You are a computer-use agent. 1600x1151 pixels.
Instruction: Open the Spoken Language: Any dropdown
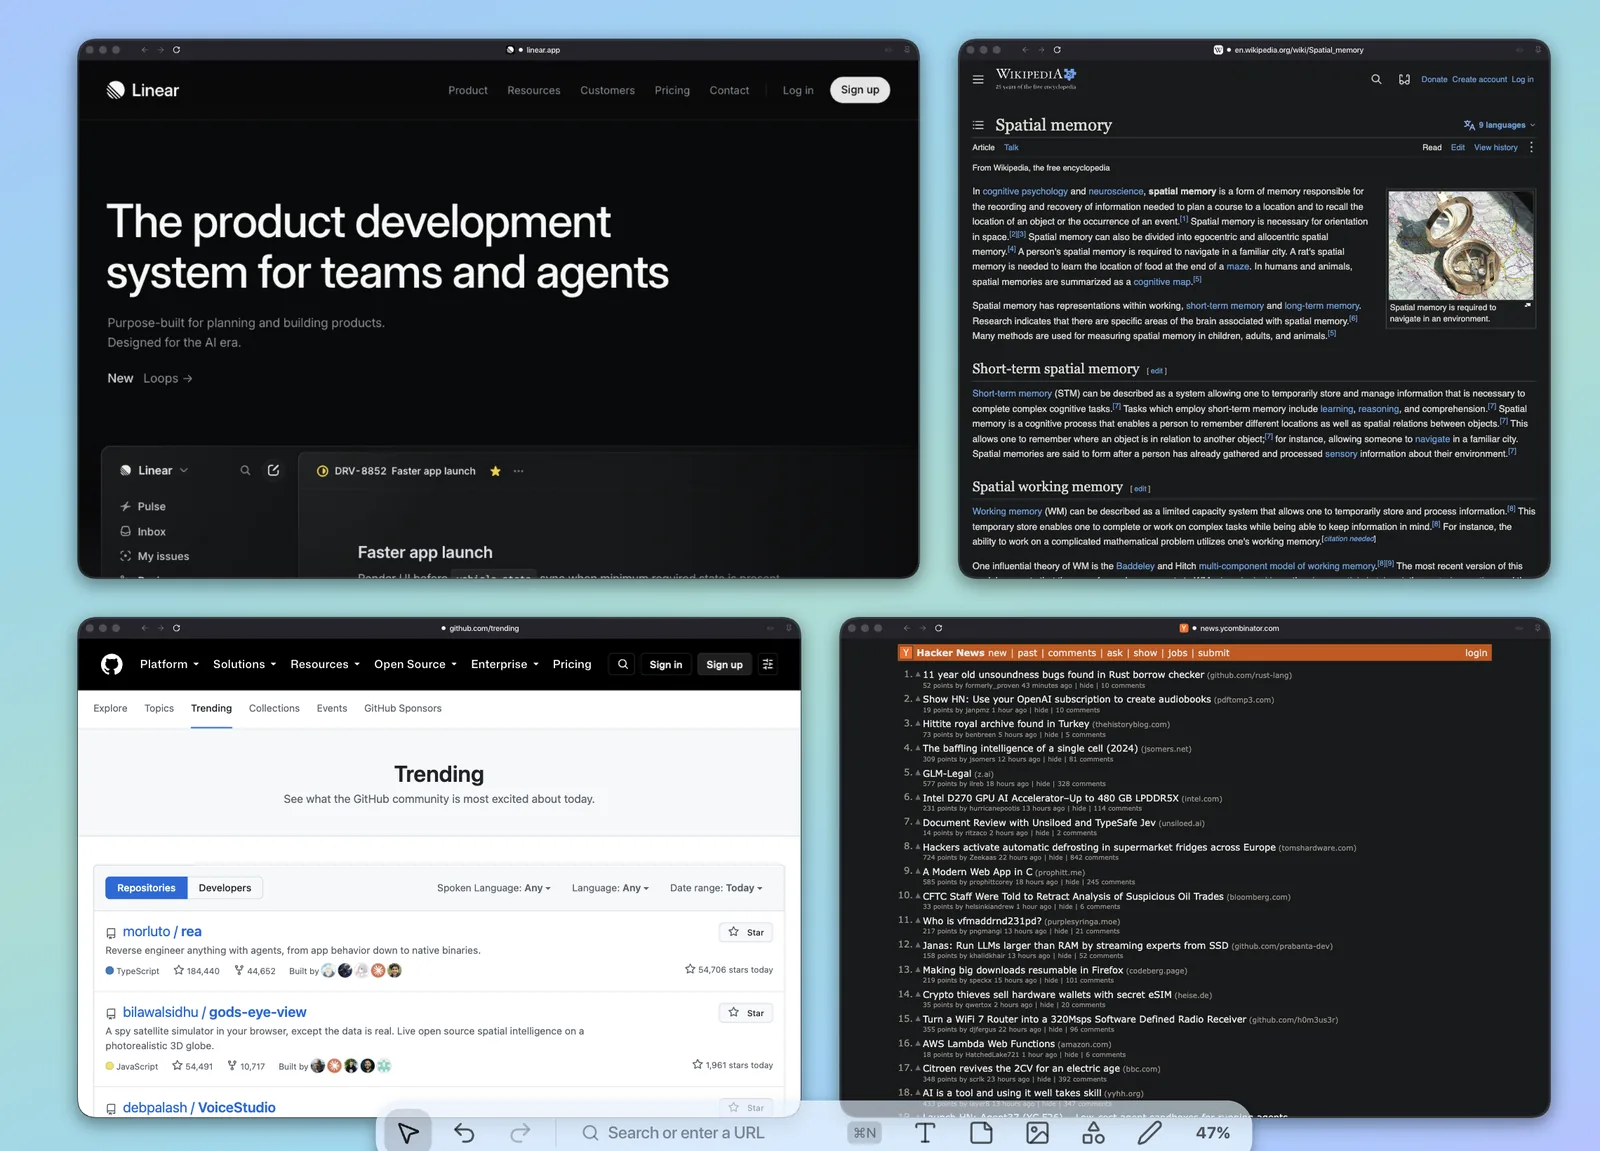[x=493, y=888]
